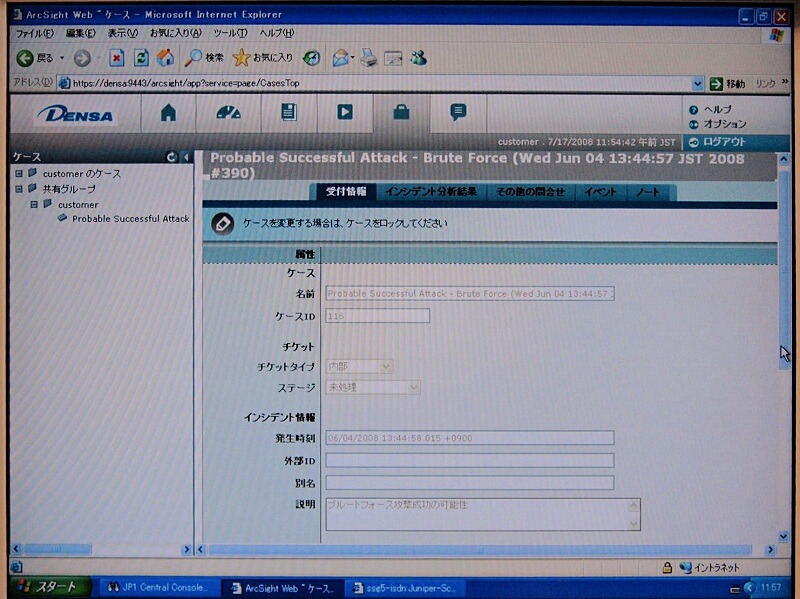Switch to sse5-isdn Juniper taskbar item
This screenshot has width=800, height=599.
coord(405,588)
